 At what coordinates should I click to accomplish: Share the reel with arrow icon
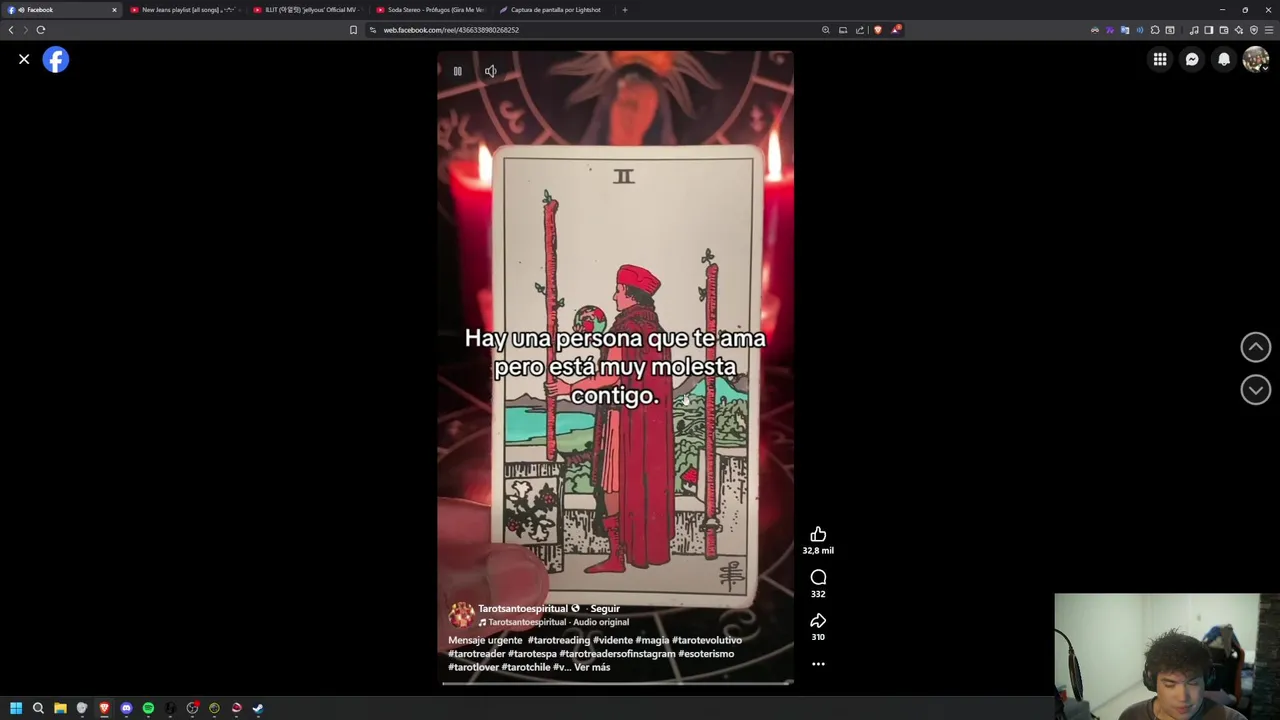(x=818, y=620)
